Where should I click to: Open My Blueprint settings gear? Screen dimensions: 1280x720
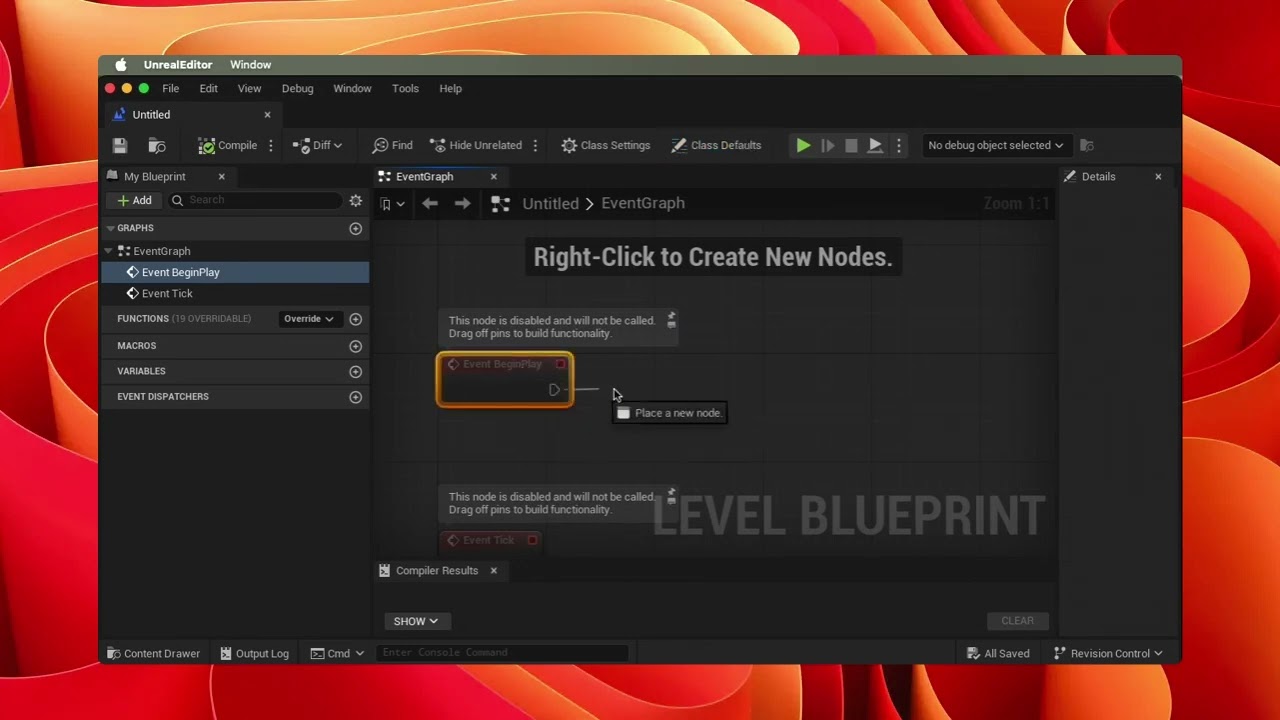(355, 201)
